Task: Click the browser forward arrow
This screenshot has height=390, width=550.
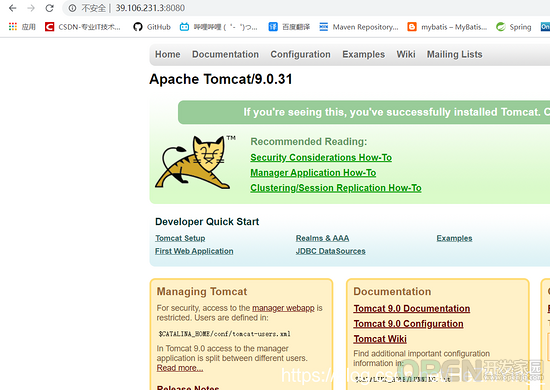Action: [31, 8]
